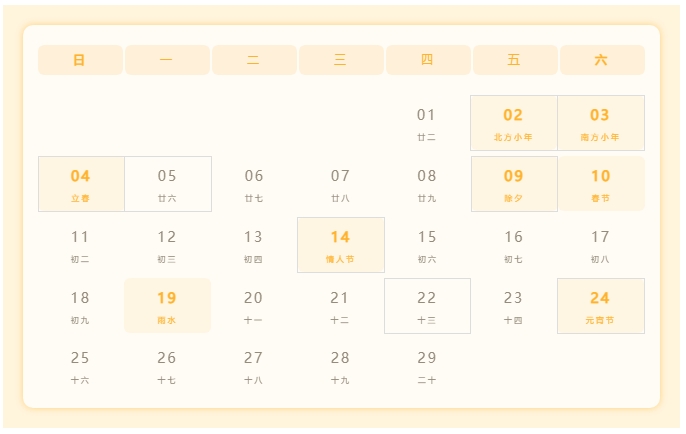The image size is (686, 434).
Task: Pick the 09 除夕 date cell
Action: tap(513, 184)
